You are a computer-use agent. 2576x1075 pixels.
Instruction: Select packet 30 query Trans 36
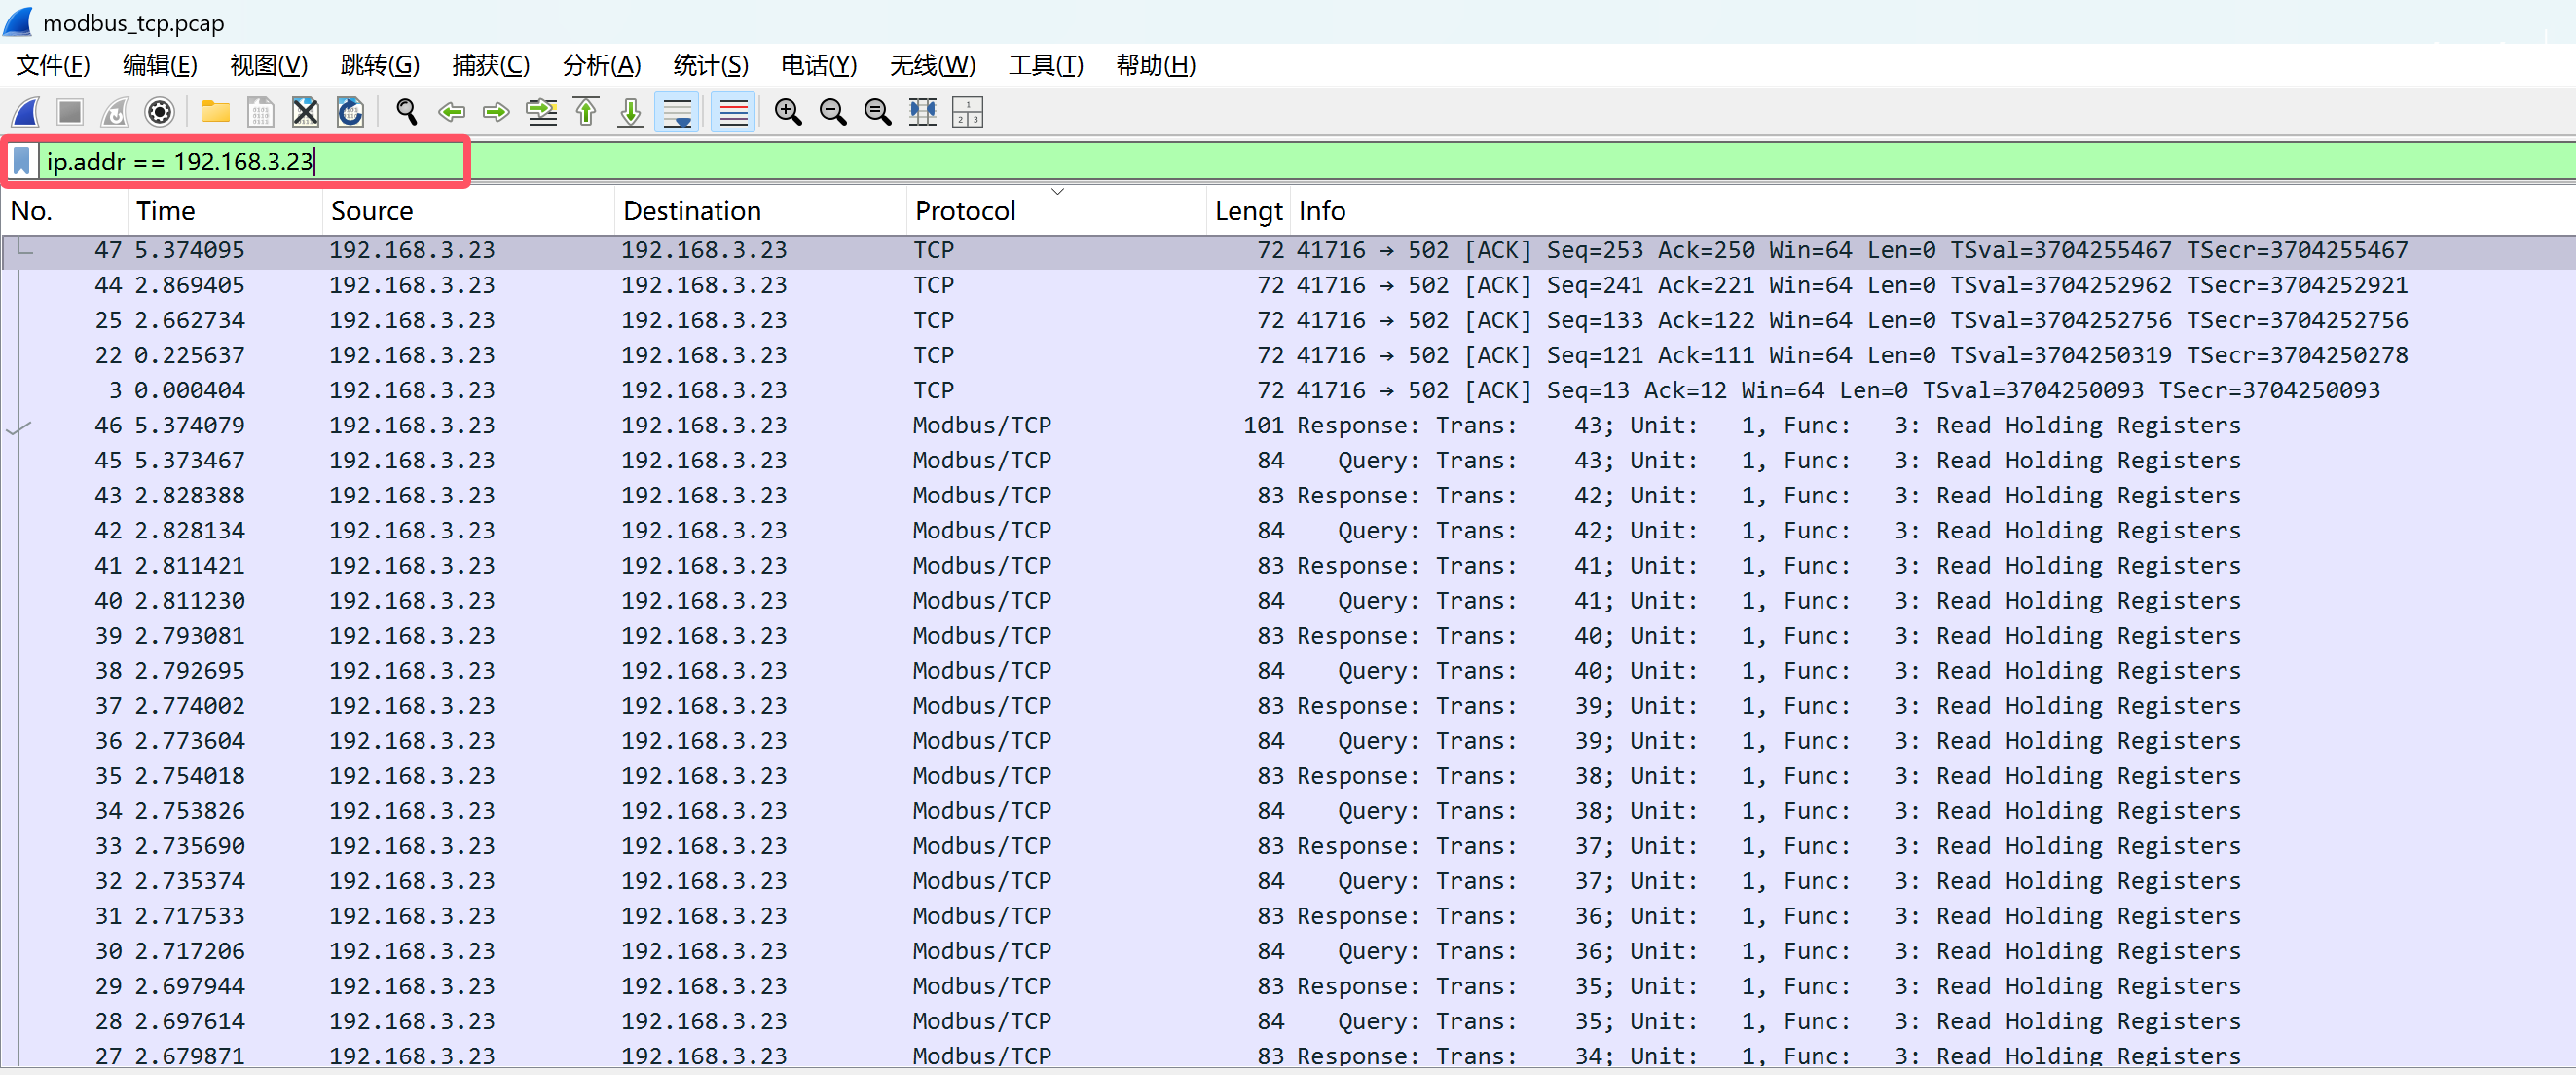pyautogui.click(x=1288, y=950)
